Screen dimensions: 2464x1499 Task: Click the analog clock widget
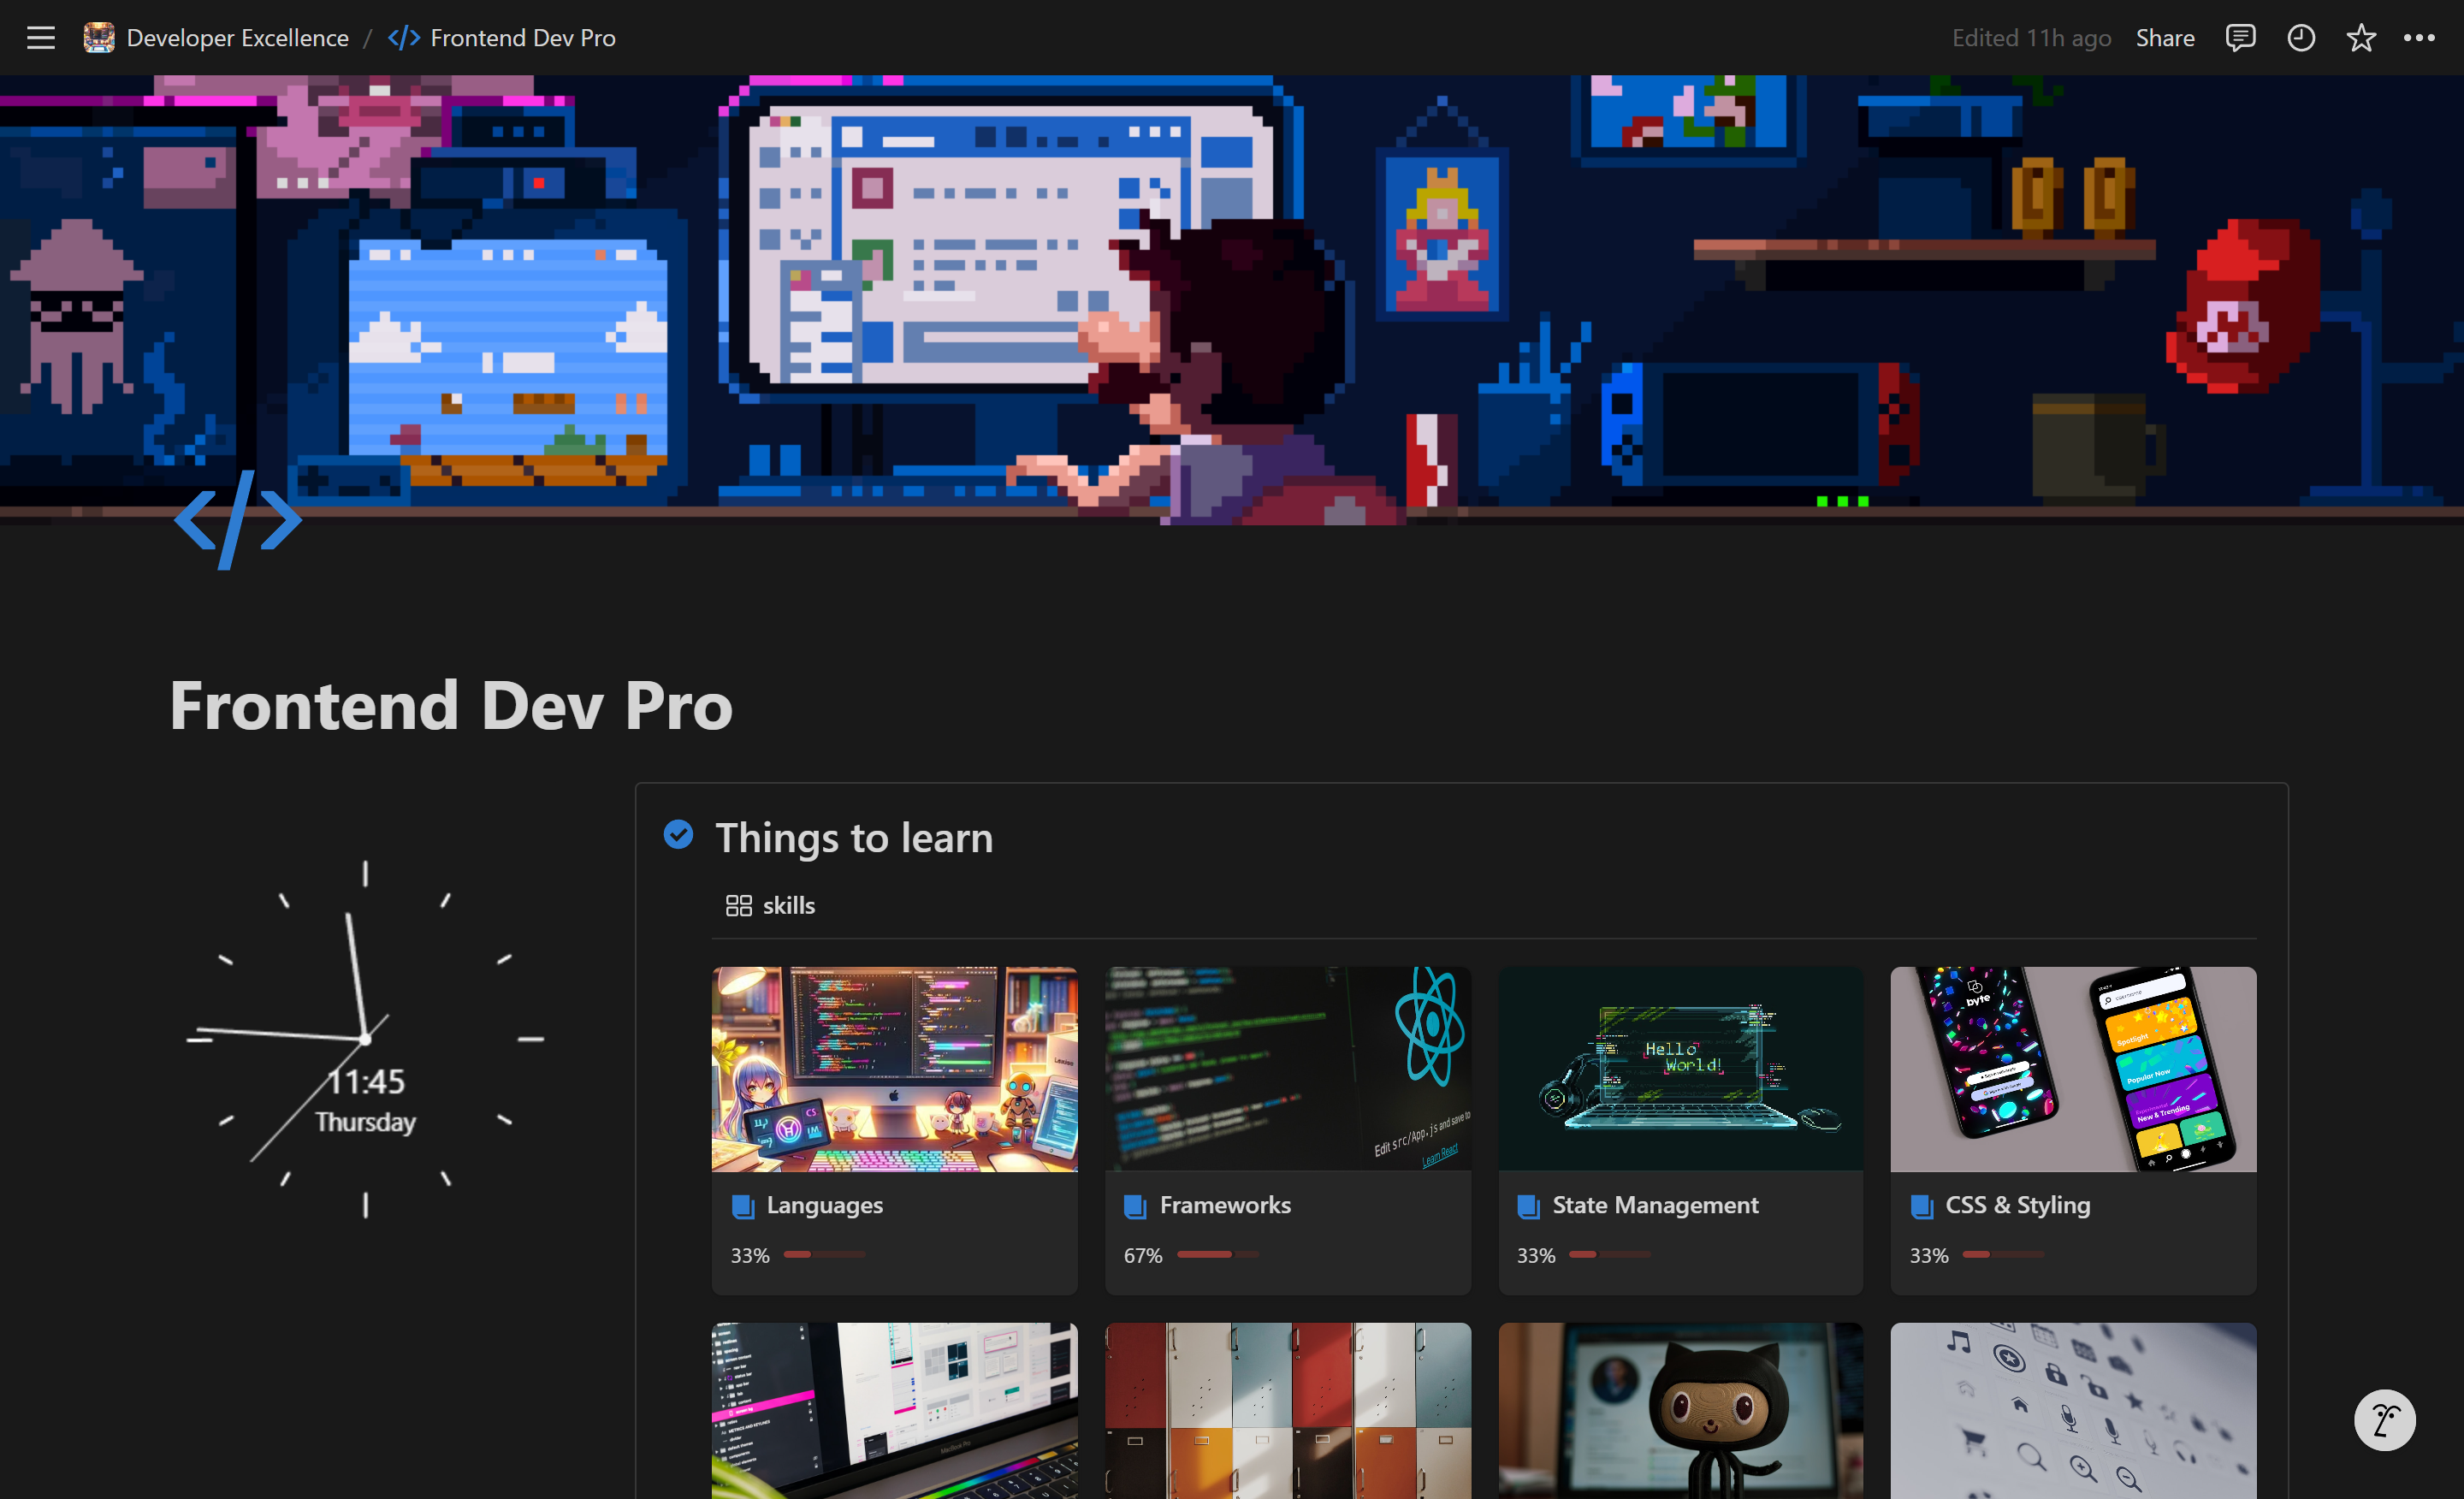pyautogui.click(x=365, y=1040)
